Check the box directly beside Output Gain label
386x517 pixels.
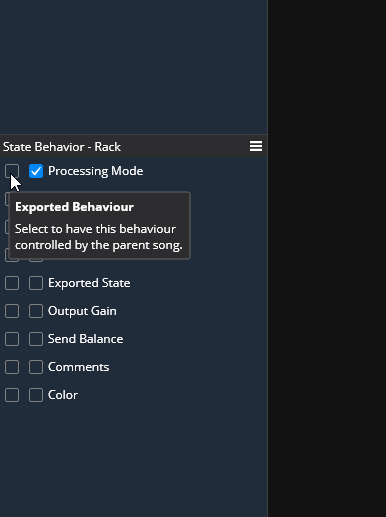(x=36, y=311)
